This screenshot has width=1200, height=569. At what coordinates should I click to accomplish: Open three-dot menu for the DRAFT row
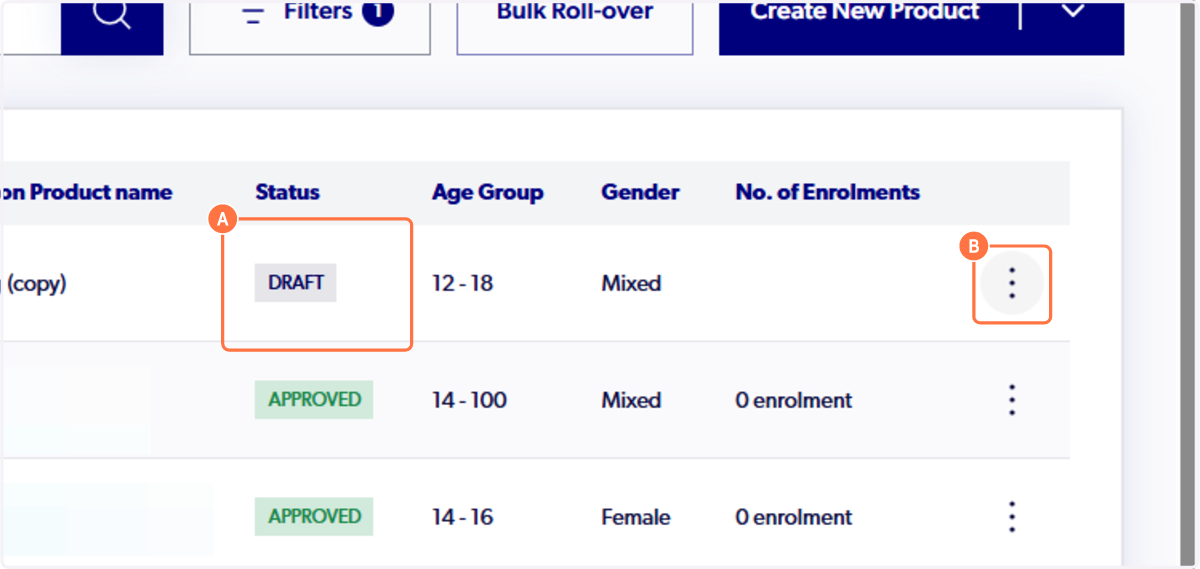1012,284
